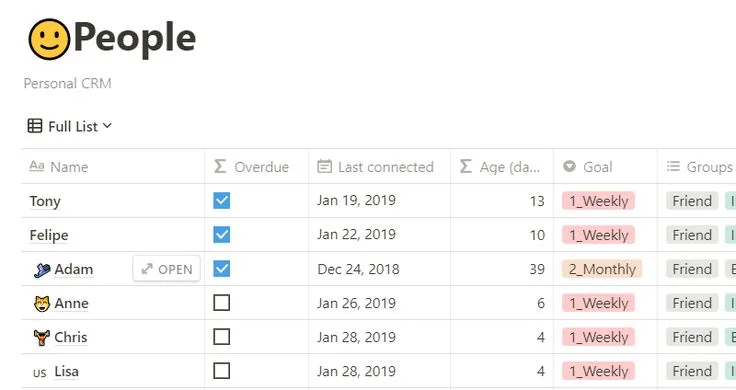Check Anne's Overdue checkbox
736x390 pixels.
222,303
